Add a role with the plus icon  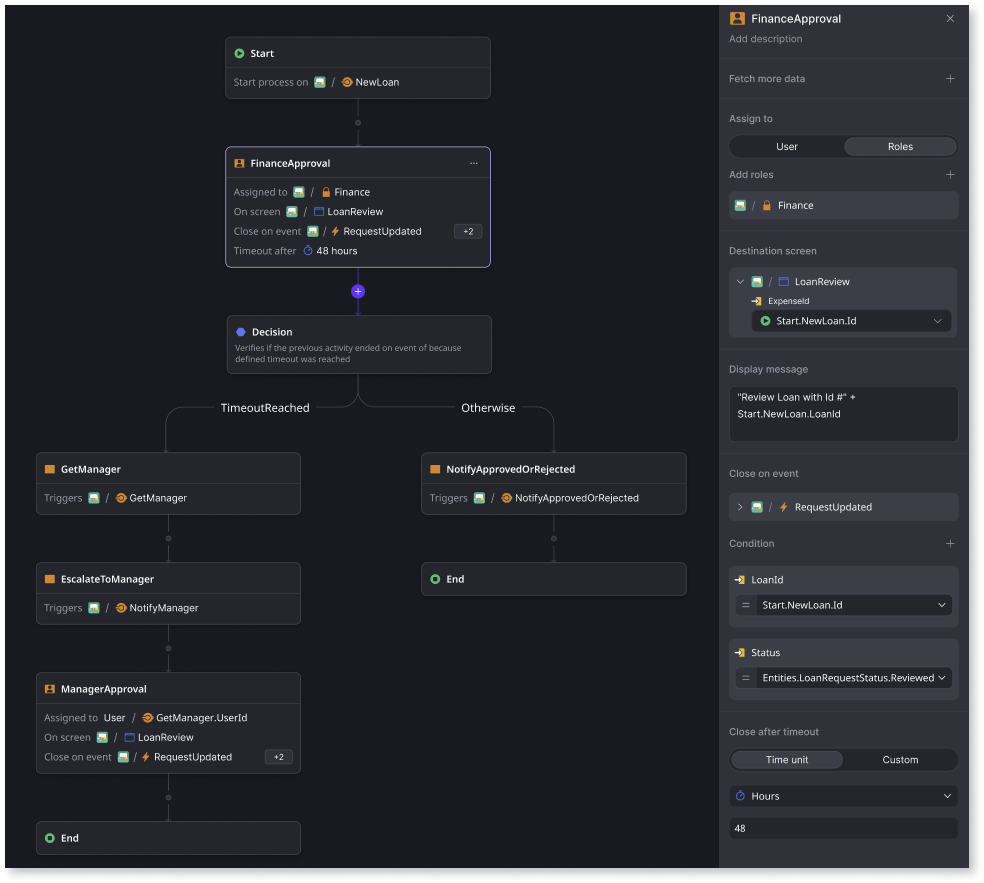[x=950, y=175]
